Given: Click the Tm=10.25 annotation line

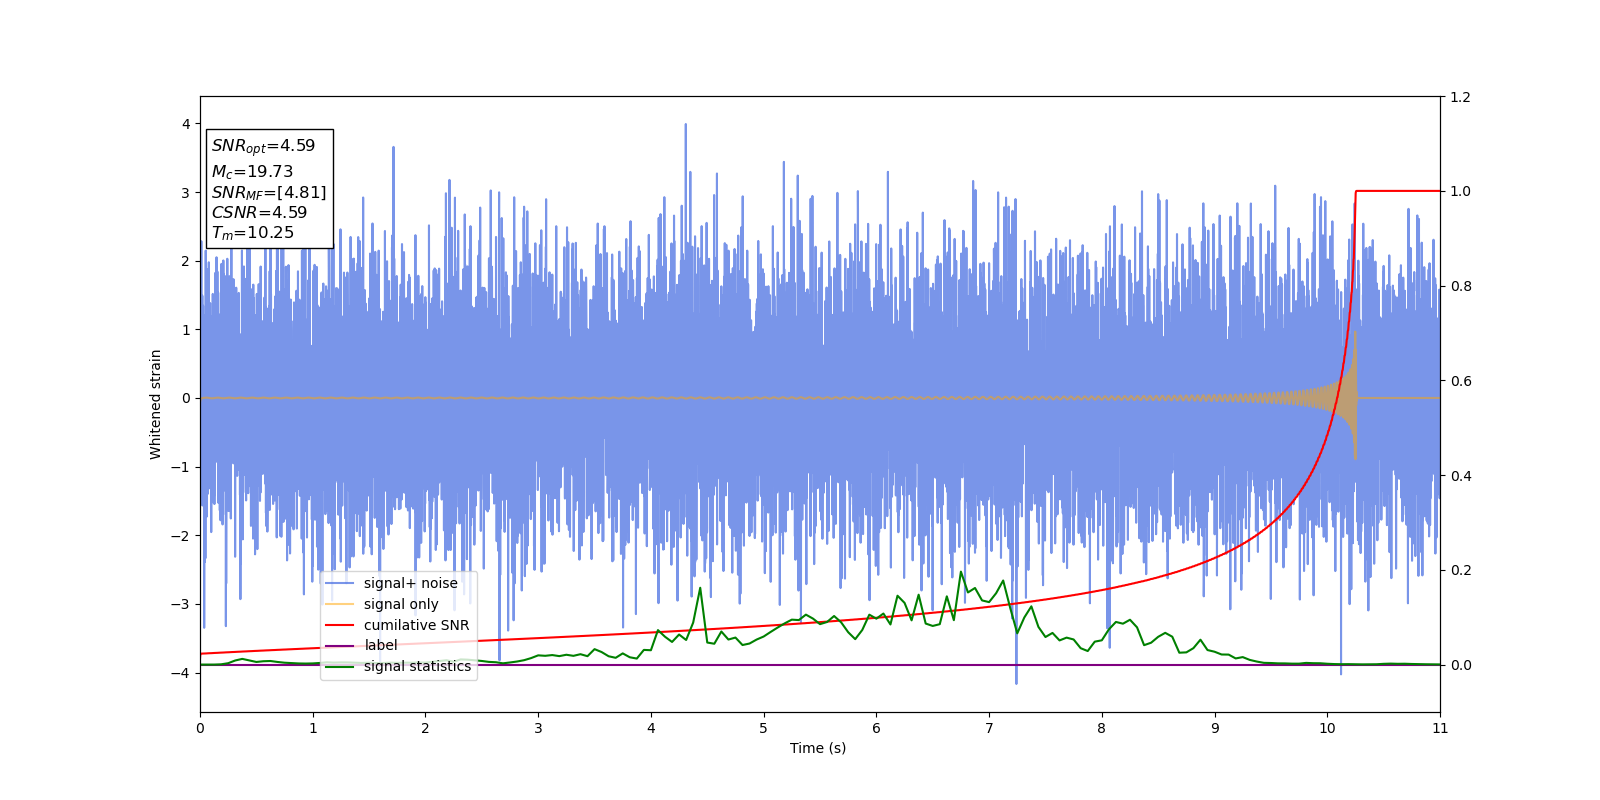Looking at the screenshot, I should (x=252, y=233).
